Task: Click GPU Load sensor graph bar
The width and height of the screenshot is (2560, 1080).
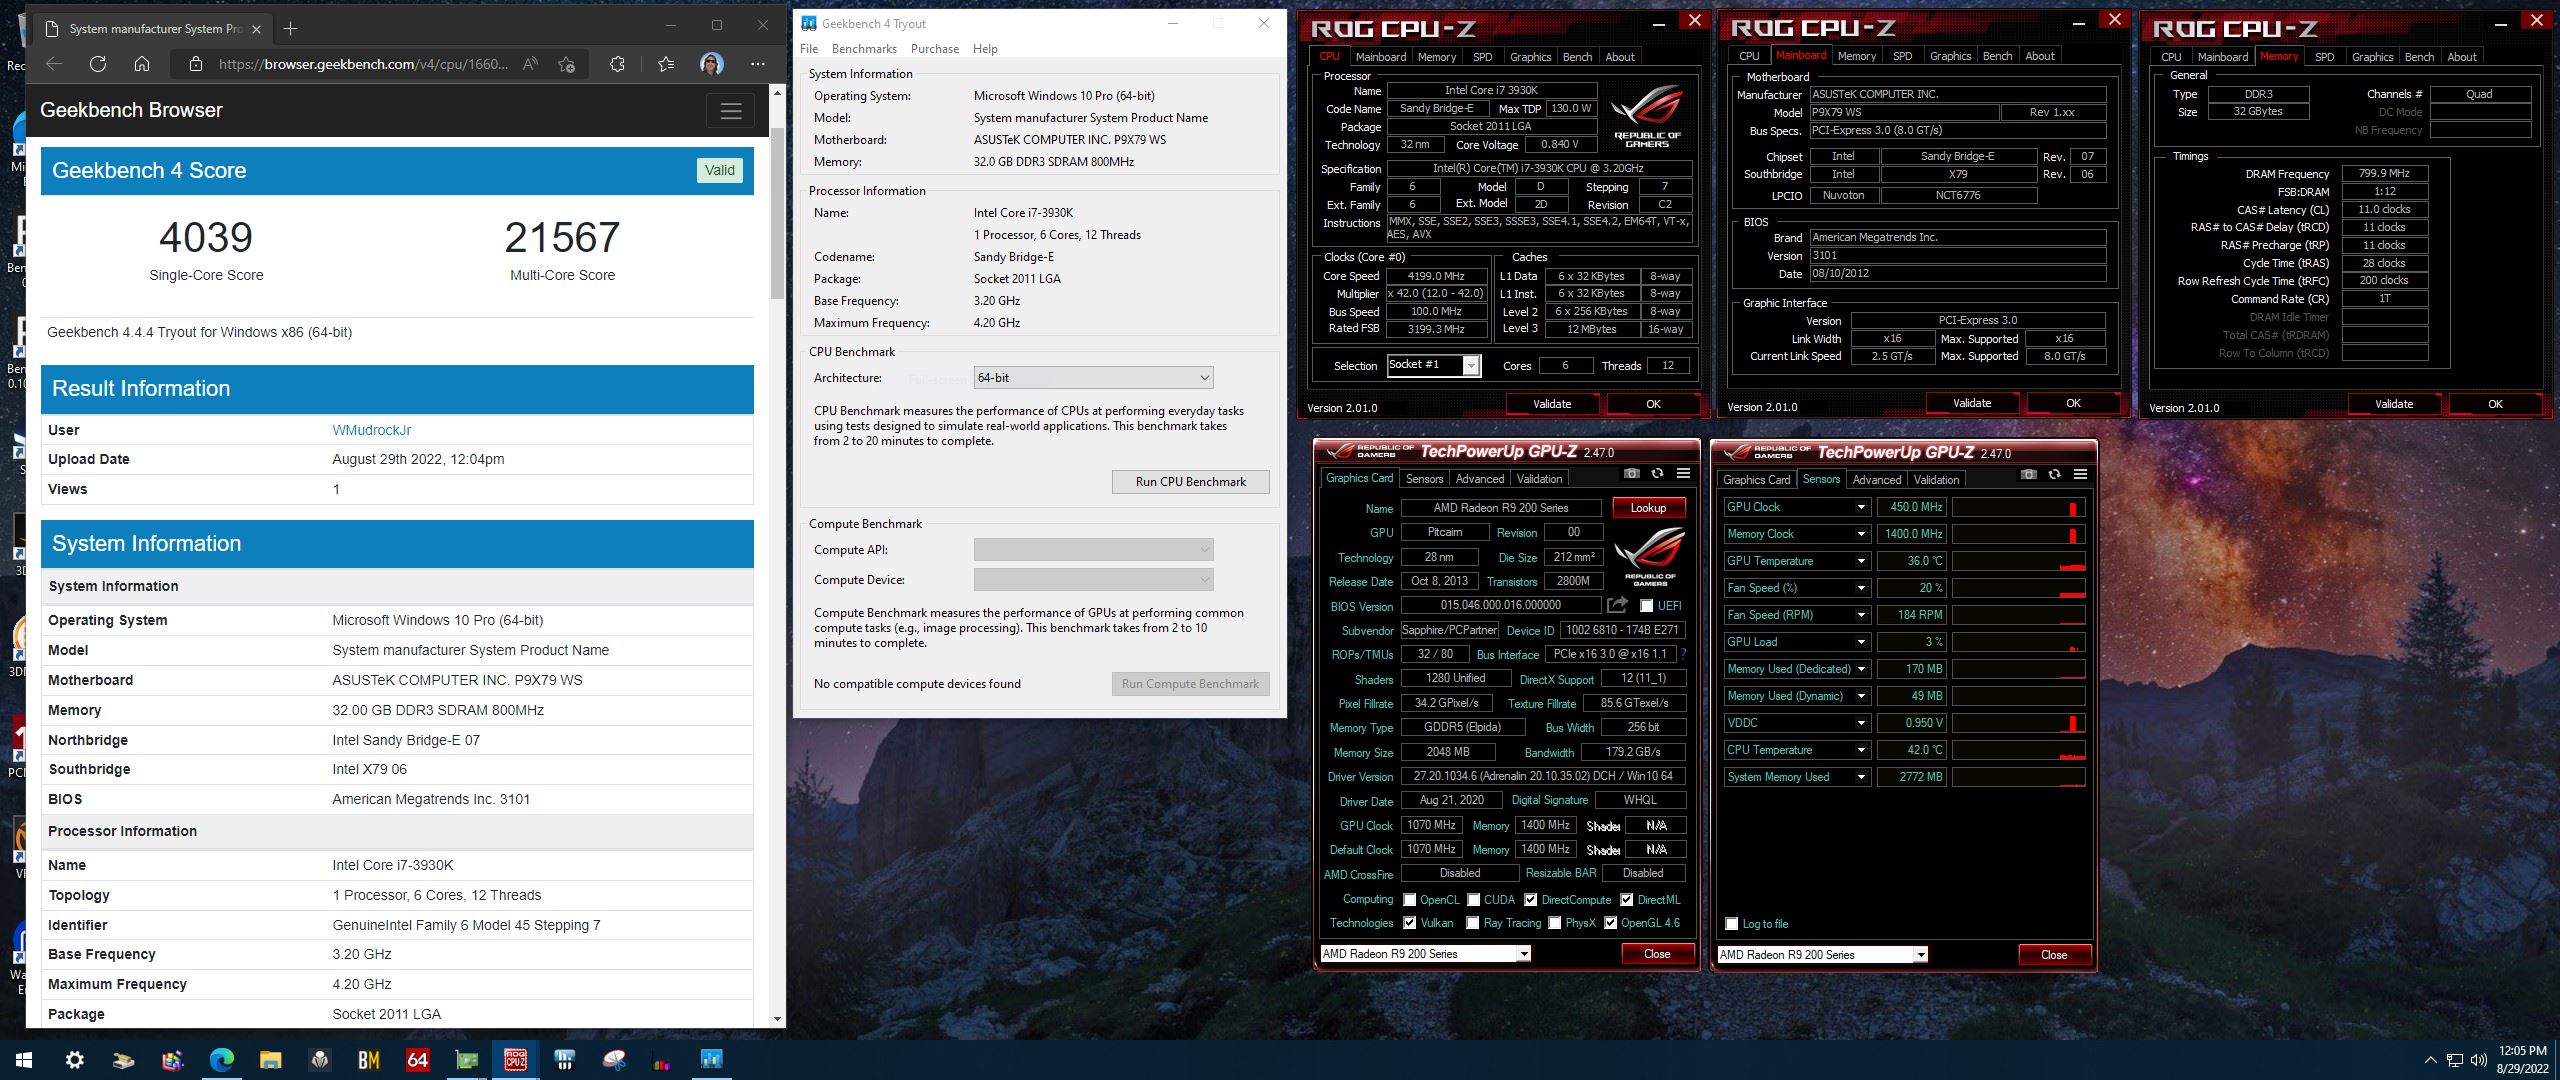Action: click(2018, 642)
